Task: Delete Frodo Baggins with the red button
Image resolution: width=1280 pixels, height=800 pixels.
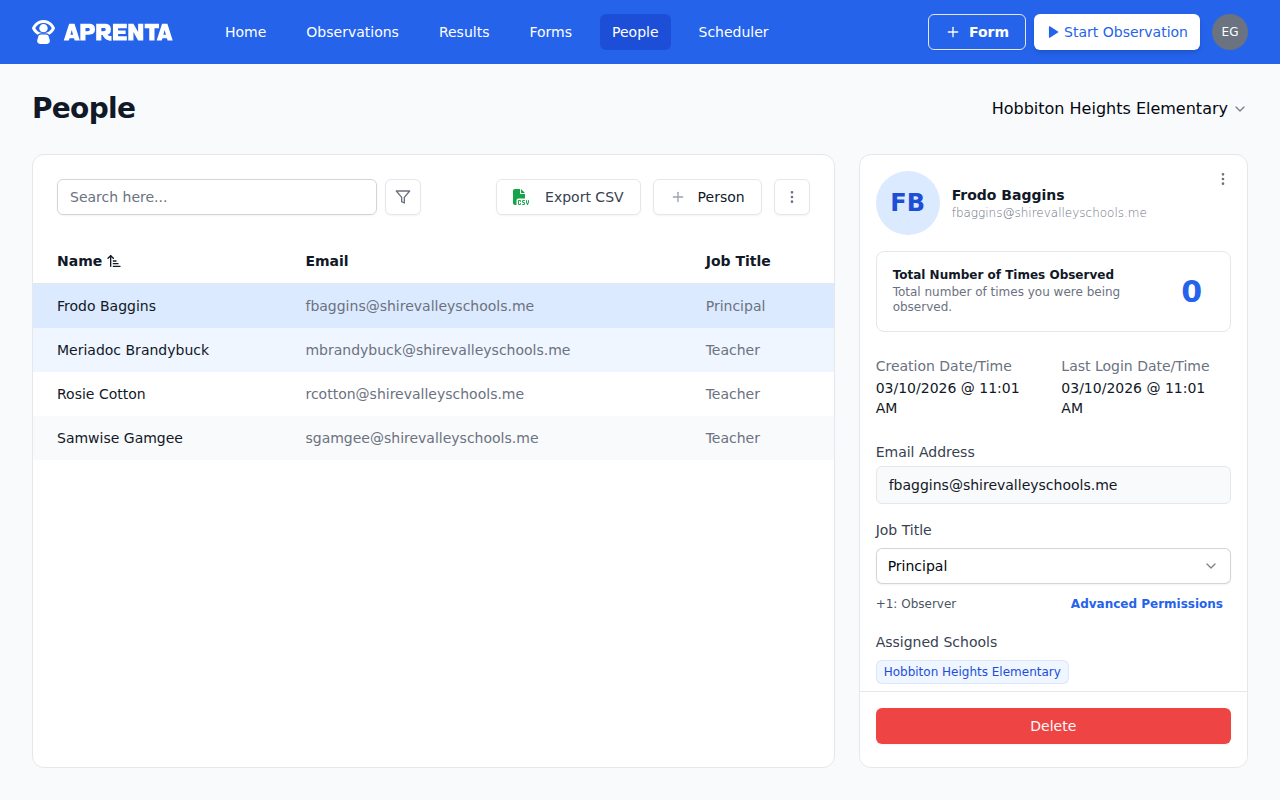Action: (1052, 726)
